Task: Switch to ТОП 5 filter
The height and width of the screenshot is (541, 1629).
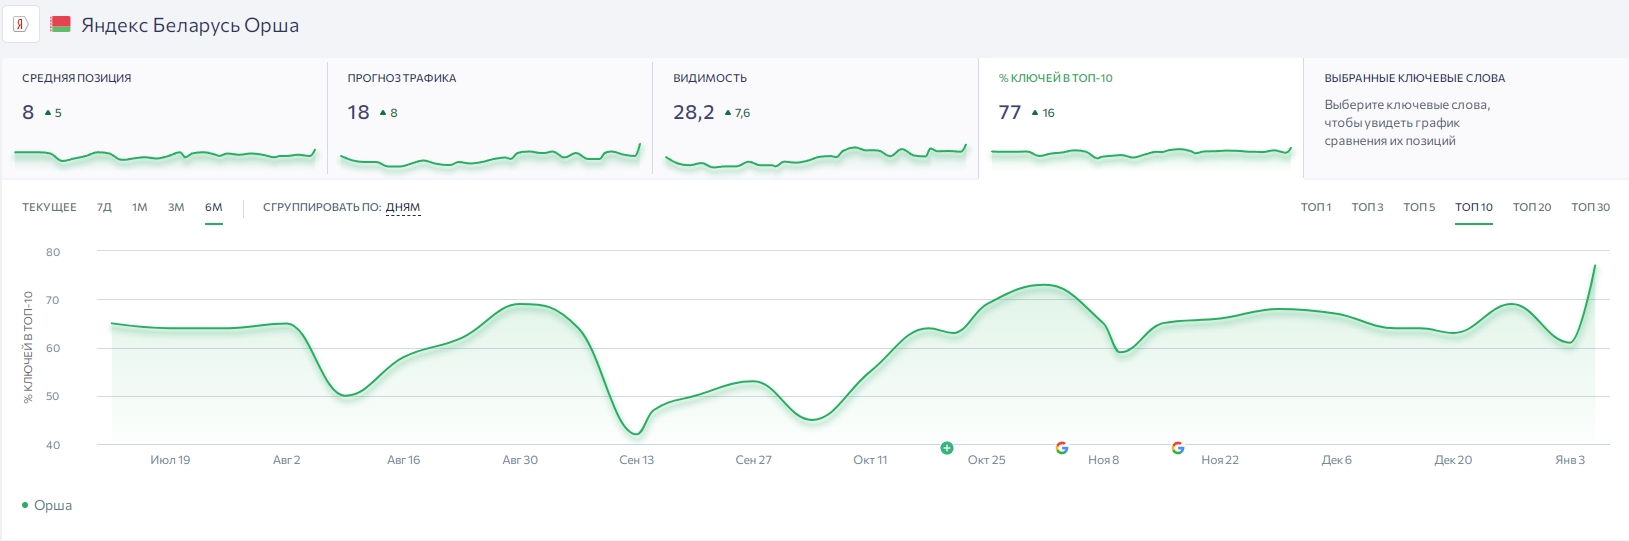Action: (x=1419, y=207)
